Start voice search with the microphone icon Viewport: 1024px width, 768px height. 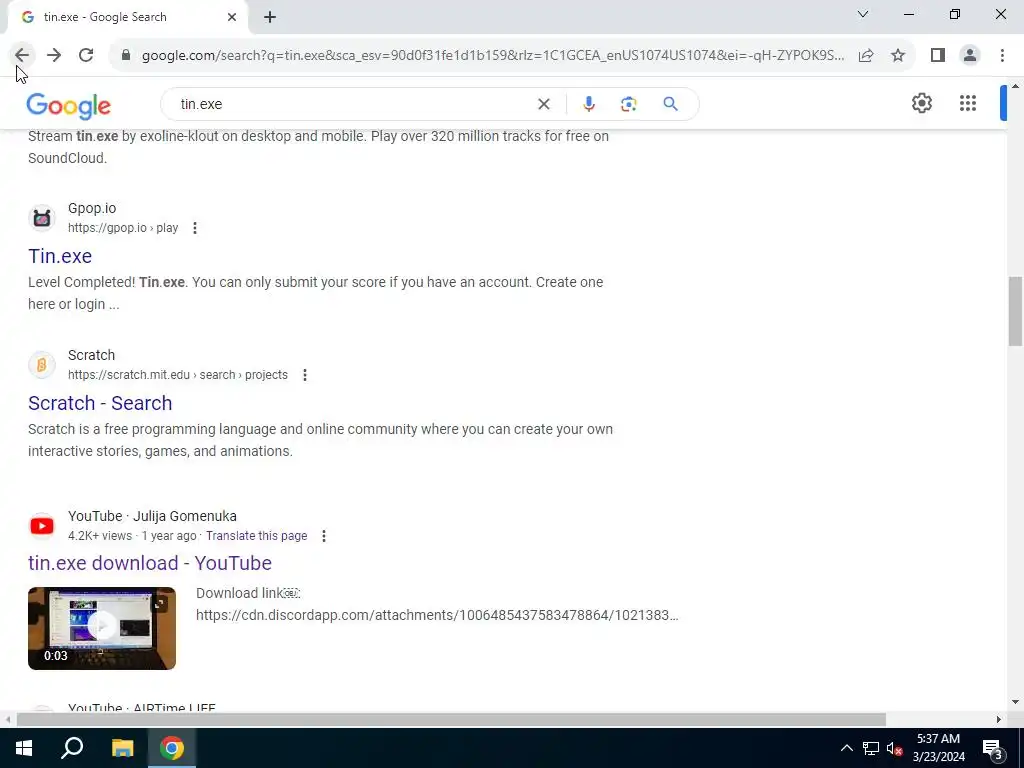pos(588,104)
